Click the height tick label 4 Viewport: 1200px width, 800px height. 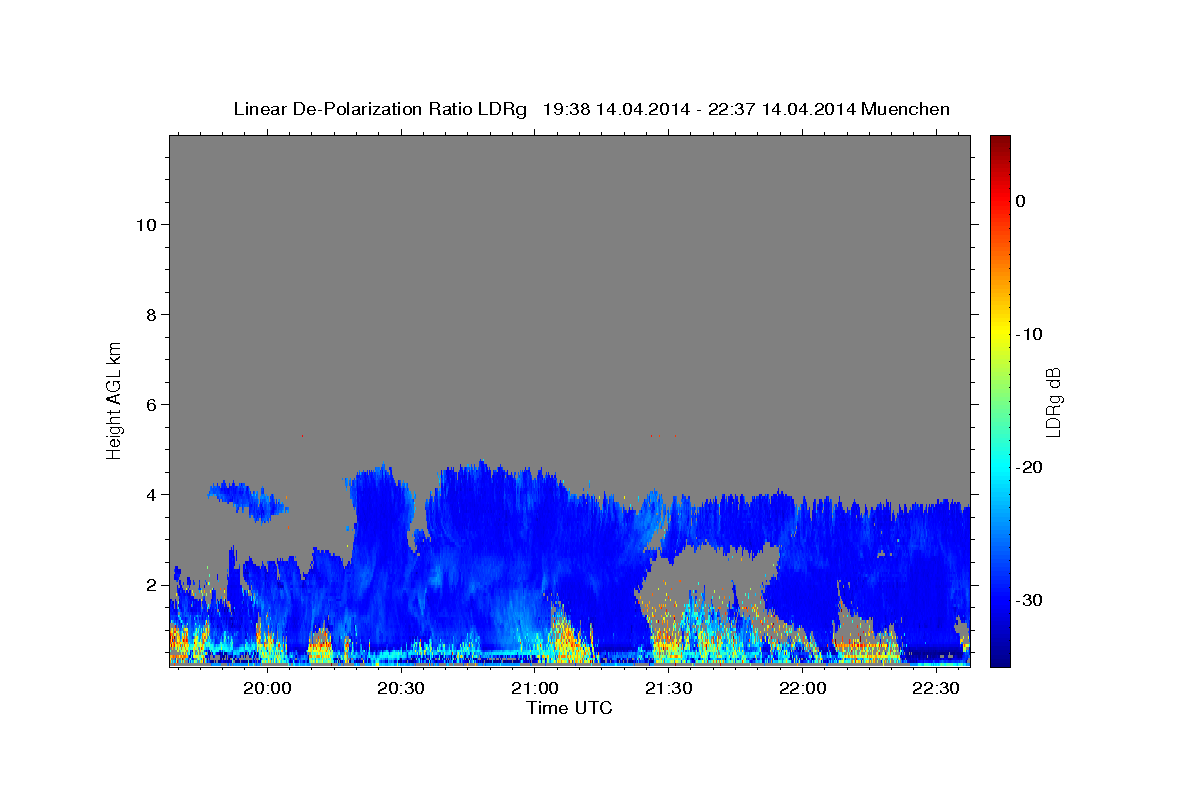pyautogui.click(x=152, y=494)
